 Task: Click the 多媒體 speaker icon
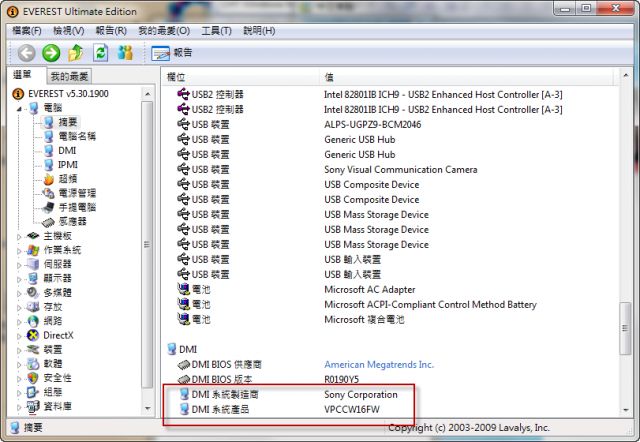point(33,292)
